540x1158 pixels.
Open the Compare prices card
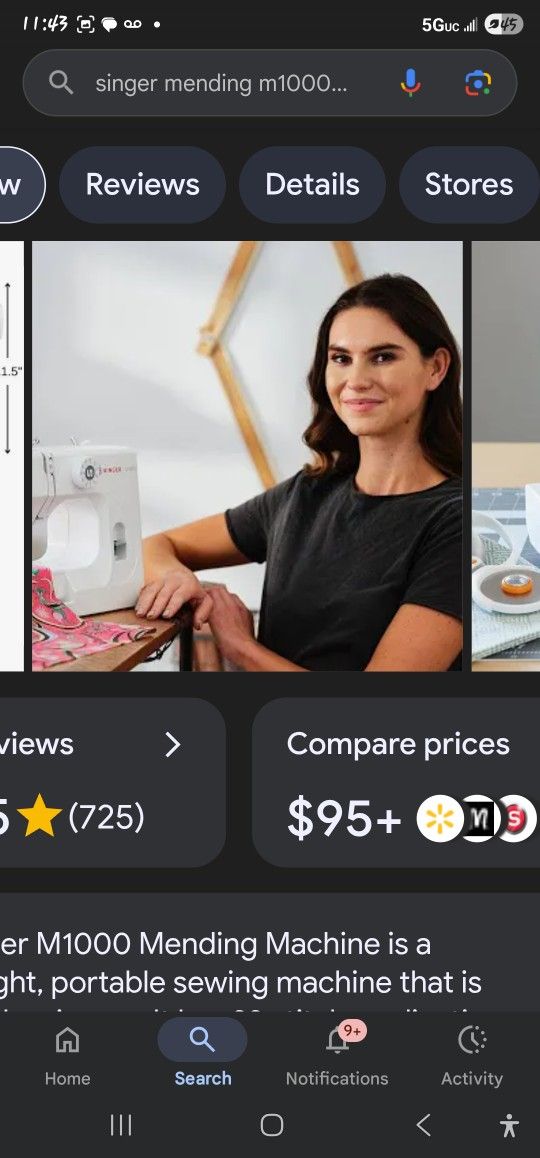[x=396, y=782]
